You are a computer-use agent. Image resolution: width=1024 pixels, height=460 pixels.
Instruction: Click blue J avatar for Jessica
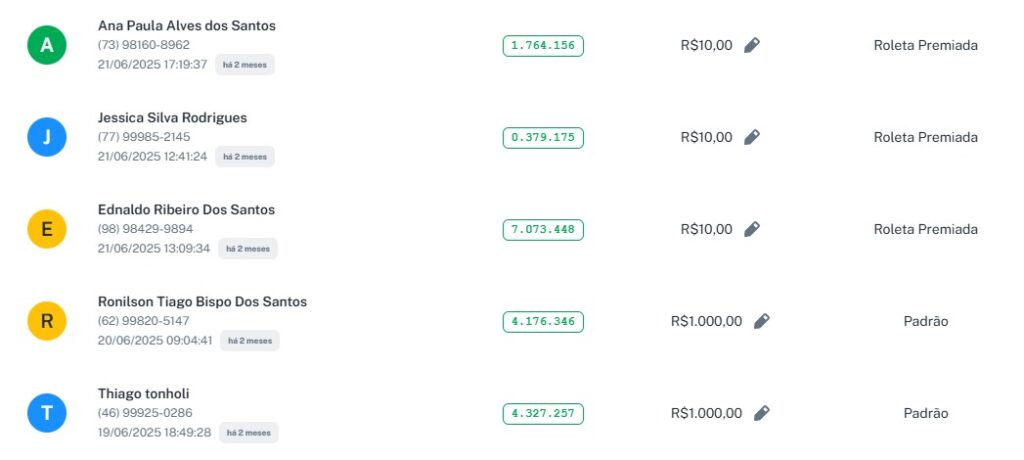(x=46, y=137)
